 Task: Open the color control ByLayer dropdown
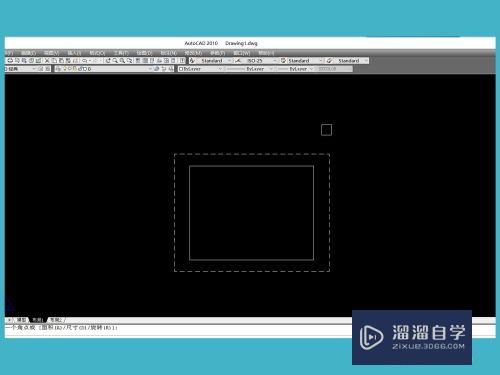point(200,69)
